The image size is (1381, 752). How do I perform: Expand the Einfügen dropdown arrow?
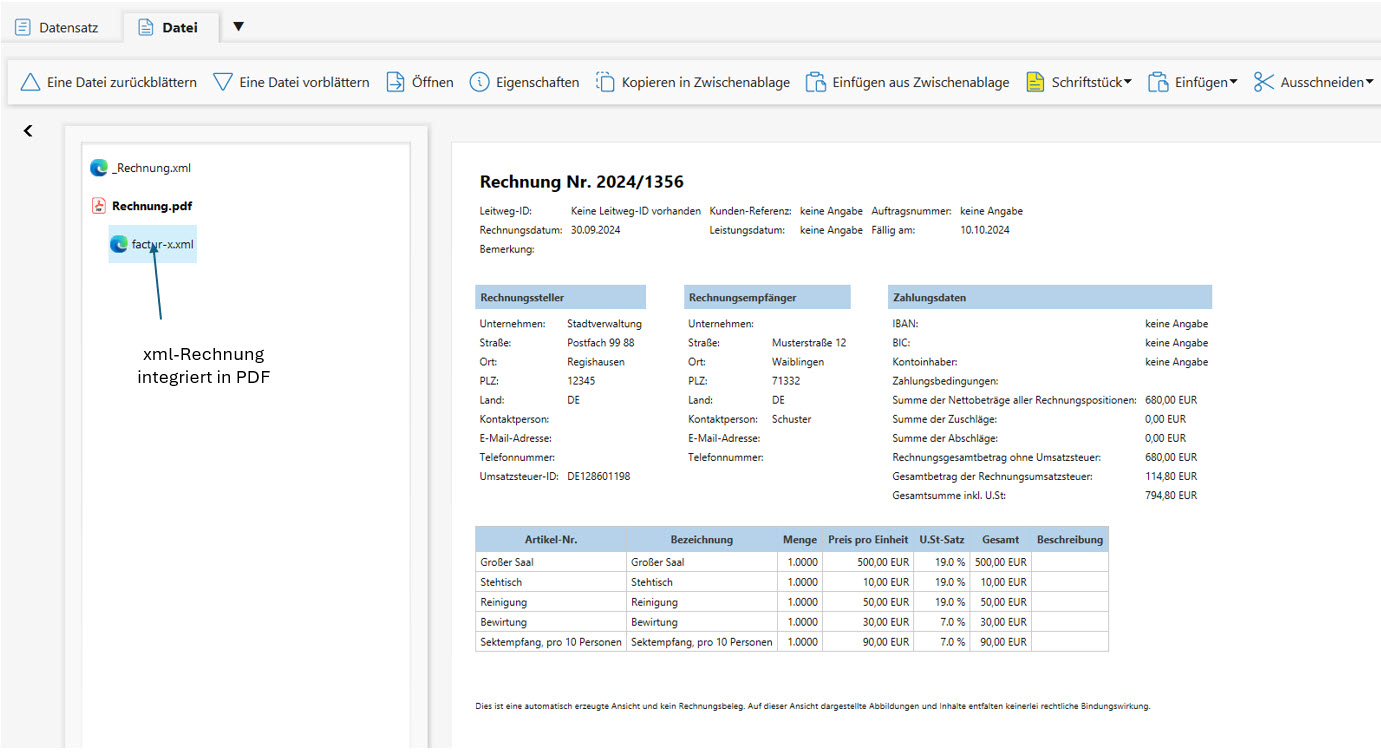pos(1233,82)
